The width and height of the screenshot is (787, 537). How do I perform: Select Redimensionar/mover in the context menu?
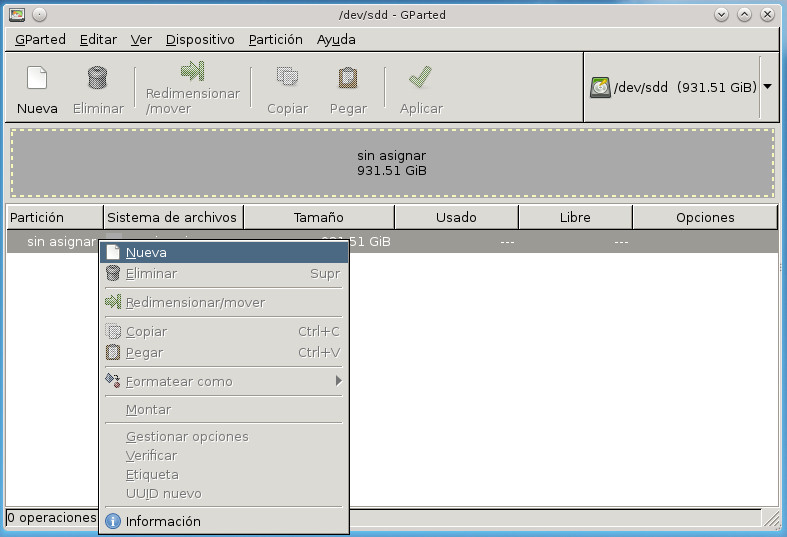[224, 302]
